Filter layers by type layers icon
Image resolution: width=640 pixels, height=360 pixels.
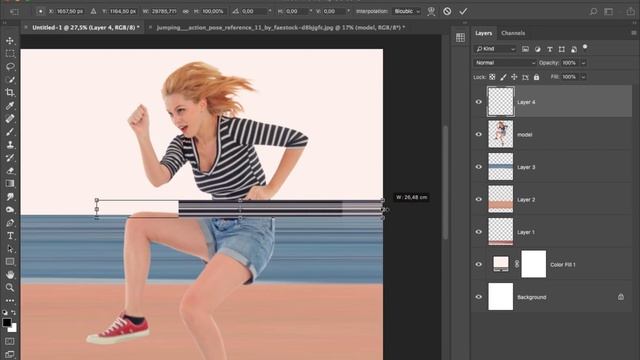pyautogui.click(x=550, y=49)
